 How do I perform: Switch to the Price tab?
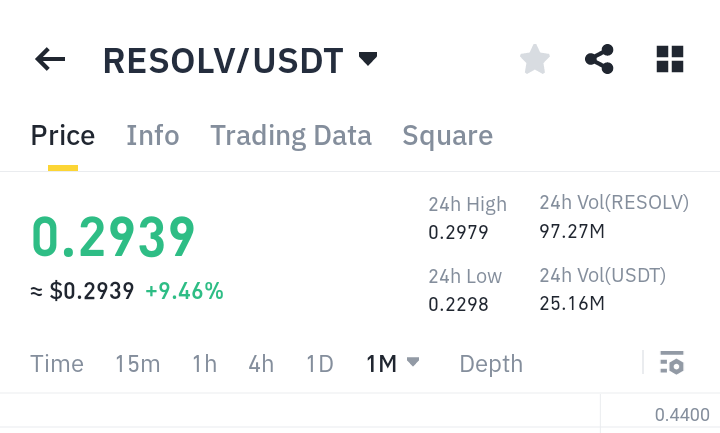point(63,135)
